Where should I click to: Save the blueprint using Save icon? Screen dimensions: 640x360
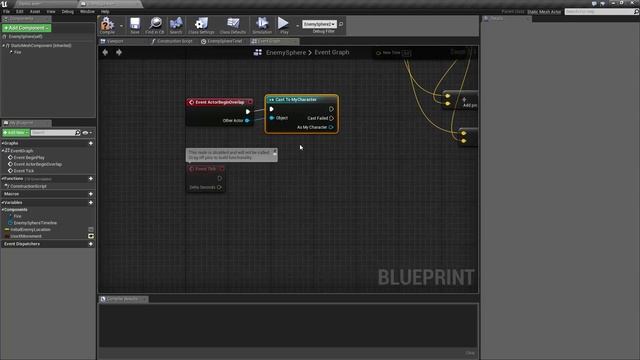135,25
